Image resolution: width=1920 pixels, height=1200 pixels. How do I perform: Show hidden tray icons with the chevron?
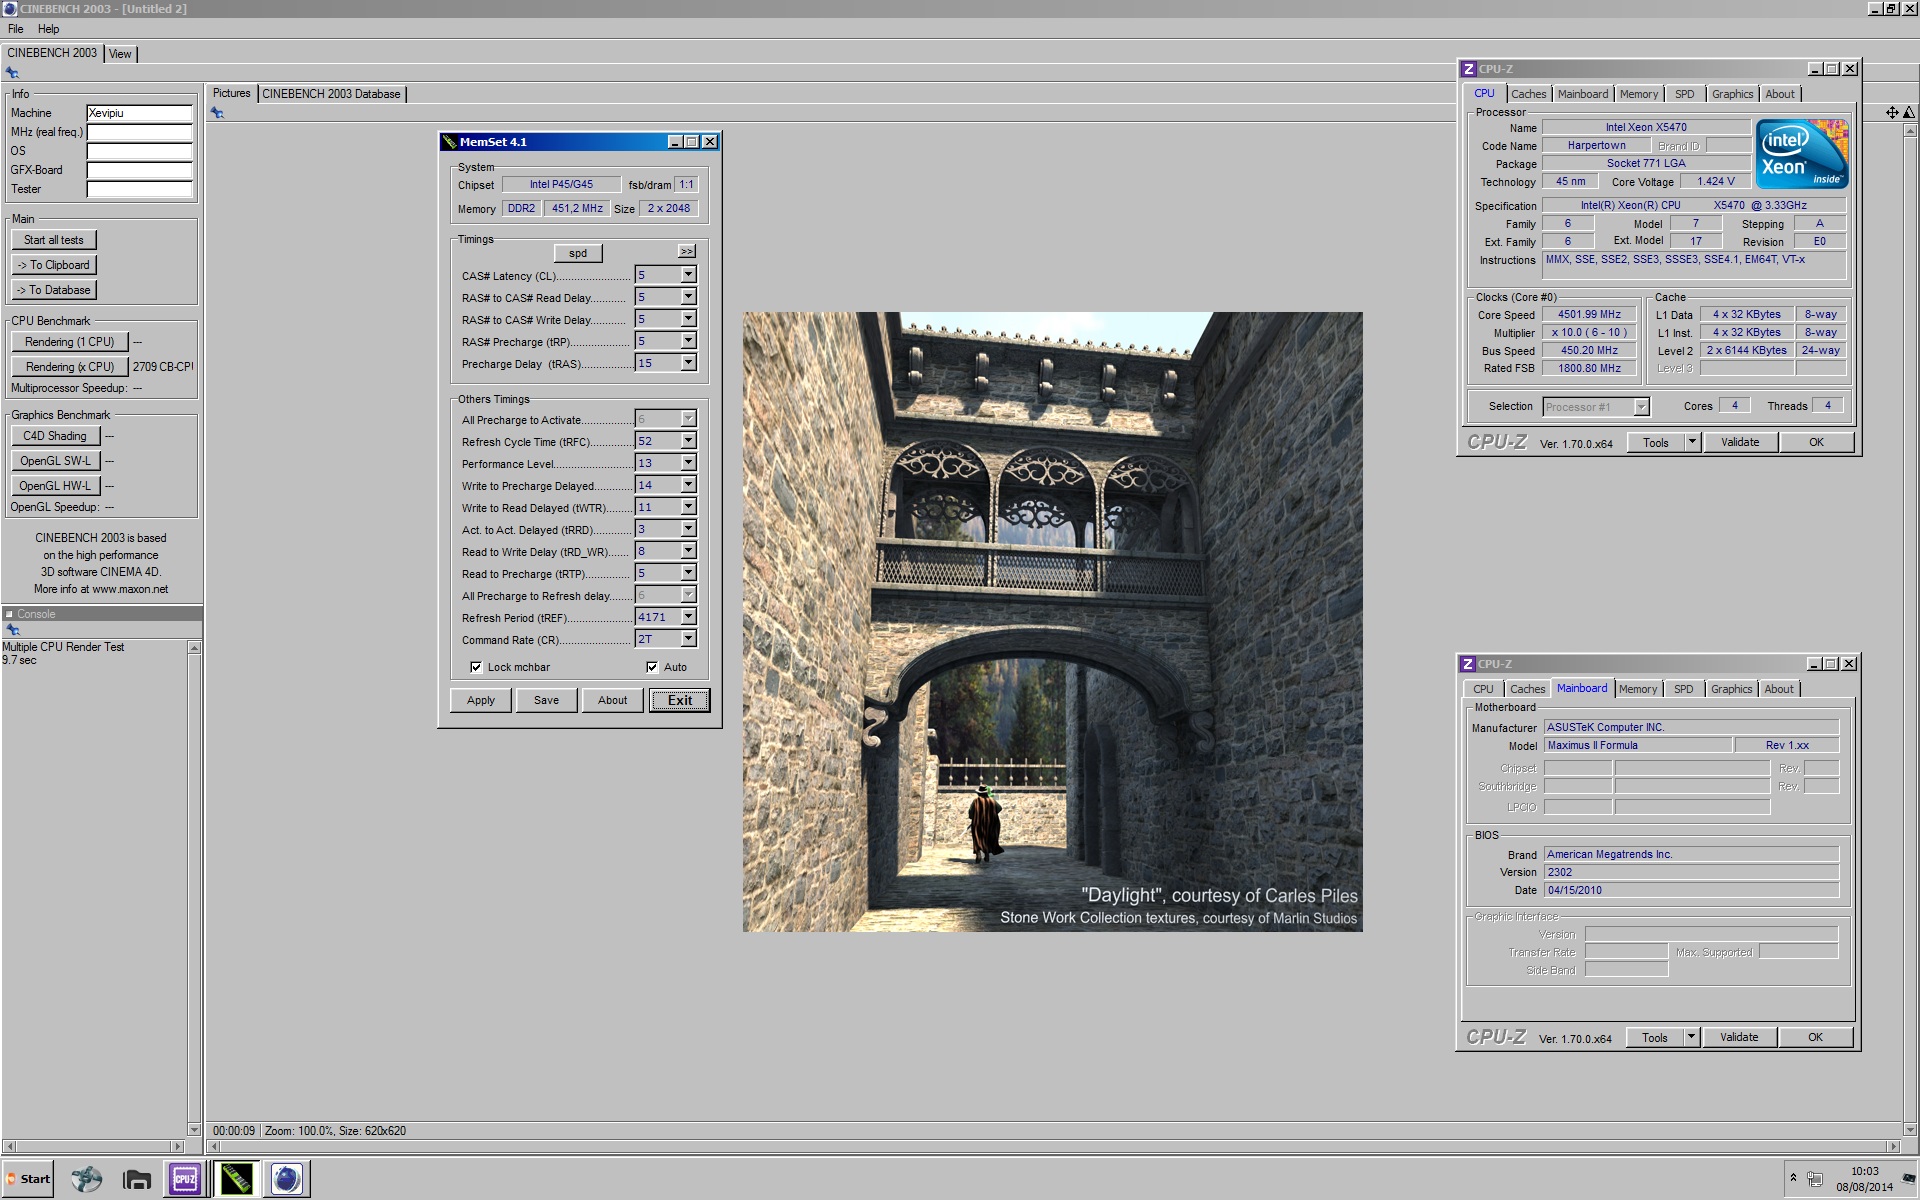point(1793,1177)
